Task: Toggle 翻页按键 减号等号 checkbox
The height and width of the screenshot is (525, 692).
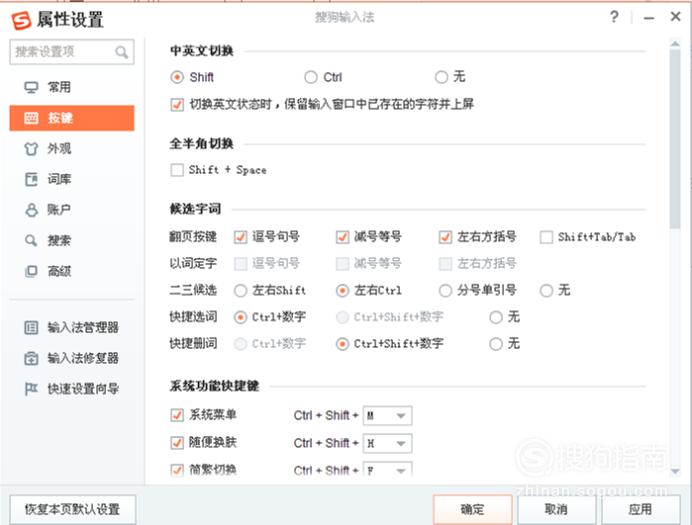Action: 342,237
